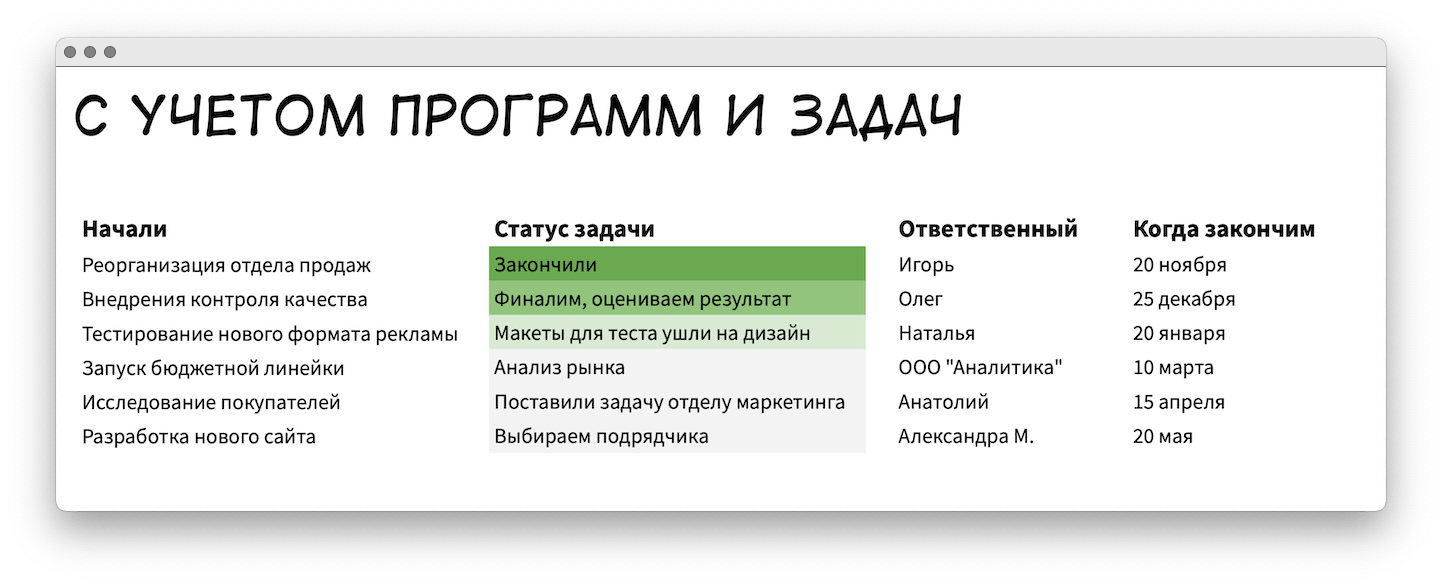Select the task "Разработка нового сайта"
Screen dimensions: 1442x585
click(198, 436)
